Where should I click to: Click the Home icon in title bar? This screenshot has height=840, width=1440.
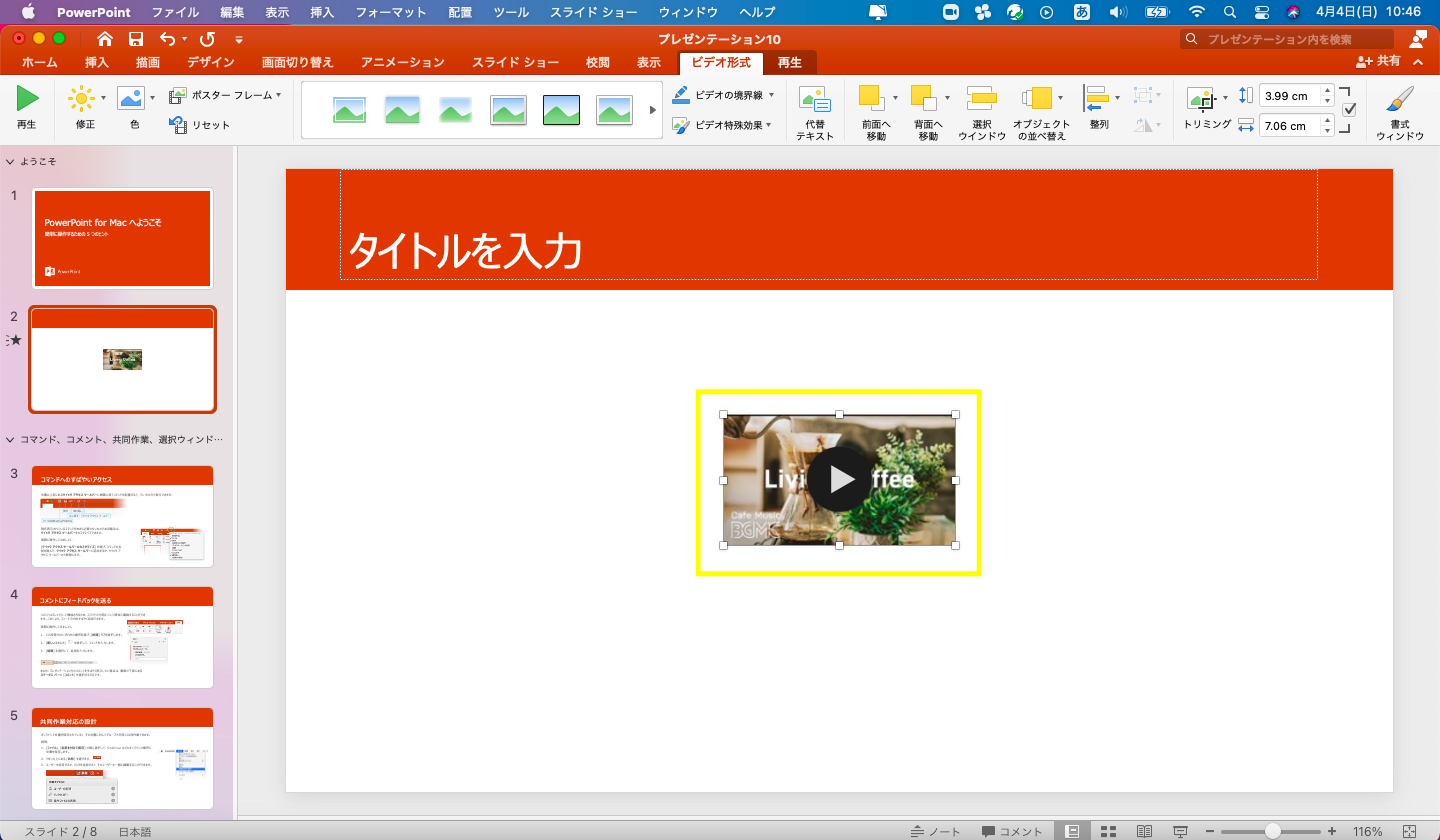click(105, 39)
